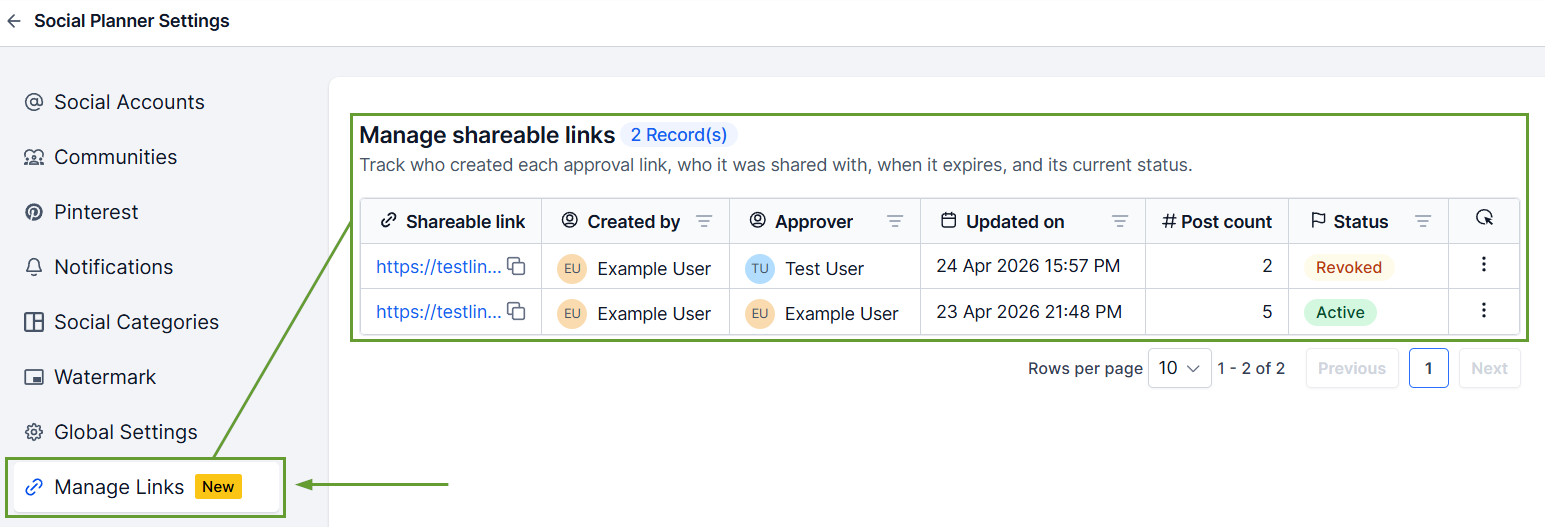Copy the Active row's shareable link
The width and height of the screenshot is (1545, 527).
click(x=516, y=312)
